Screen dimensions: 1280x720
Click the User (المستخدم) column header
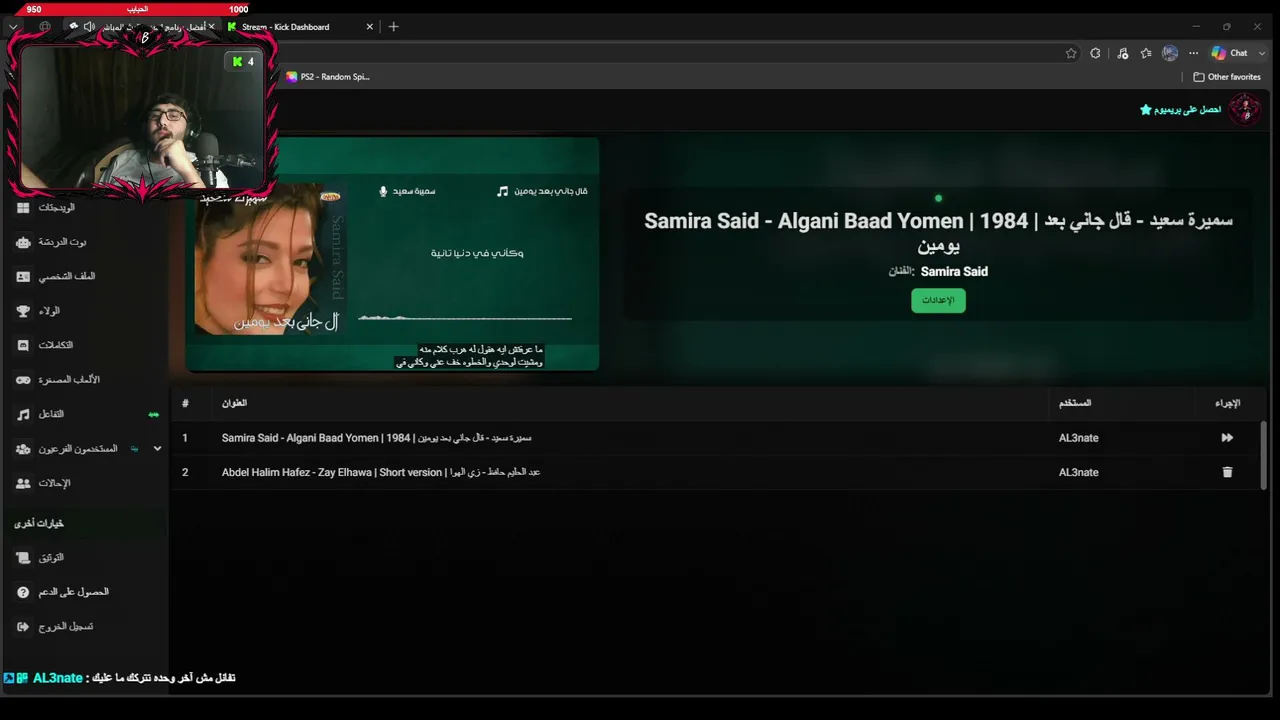coord(1075,403)
